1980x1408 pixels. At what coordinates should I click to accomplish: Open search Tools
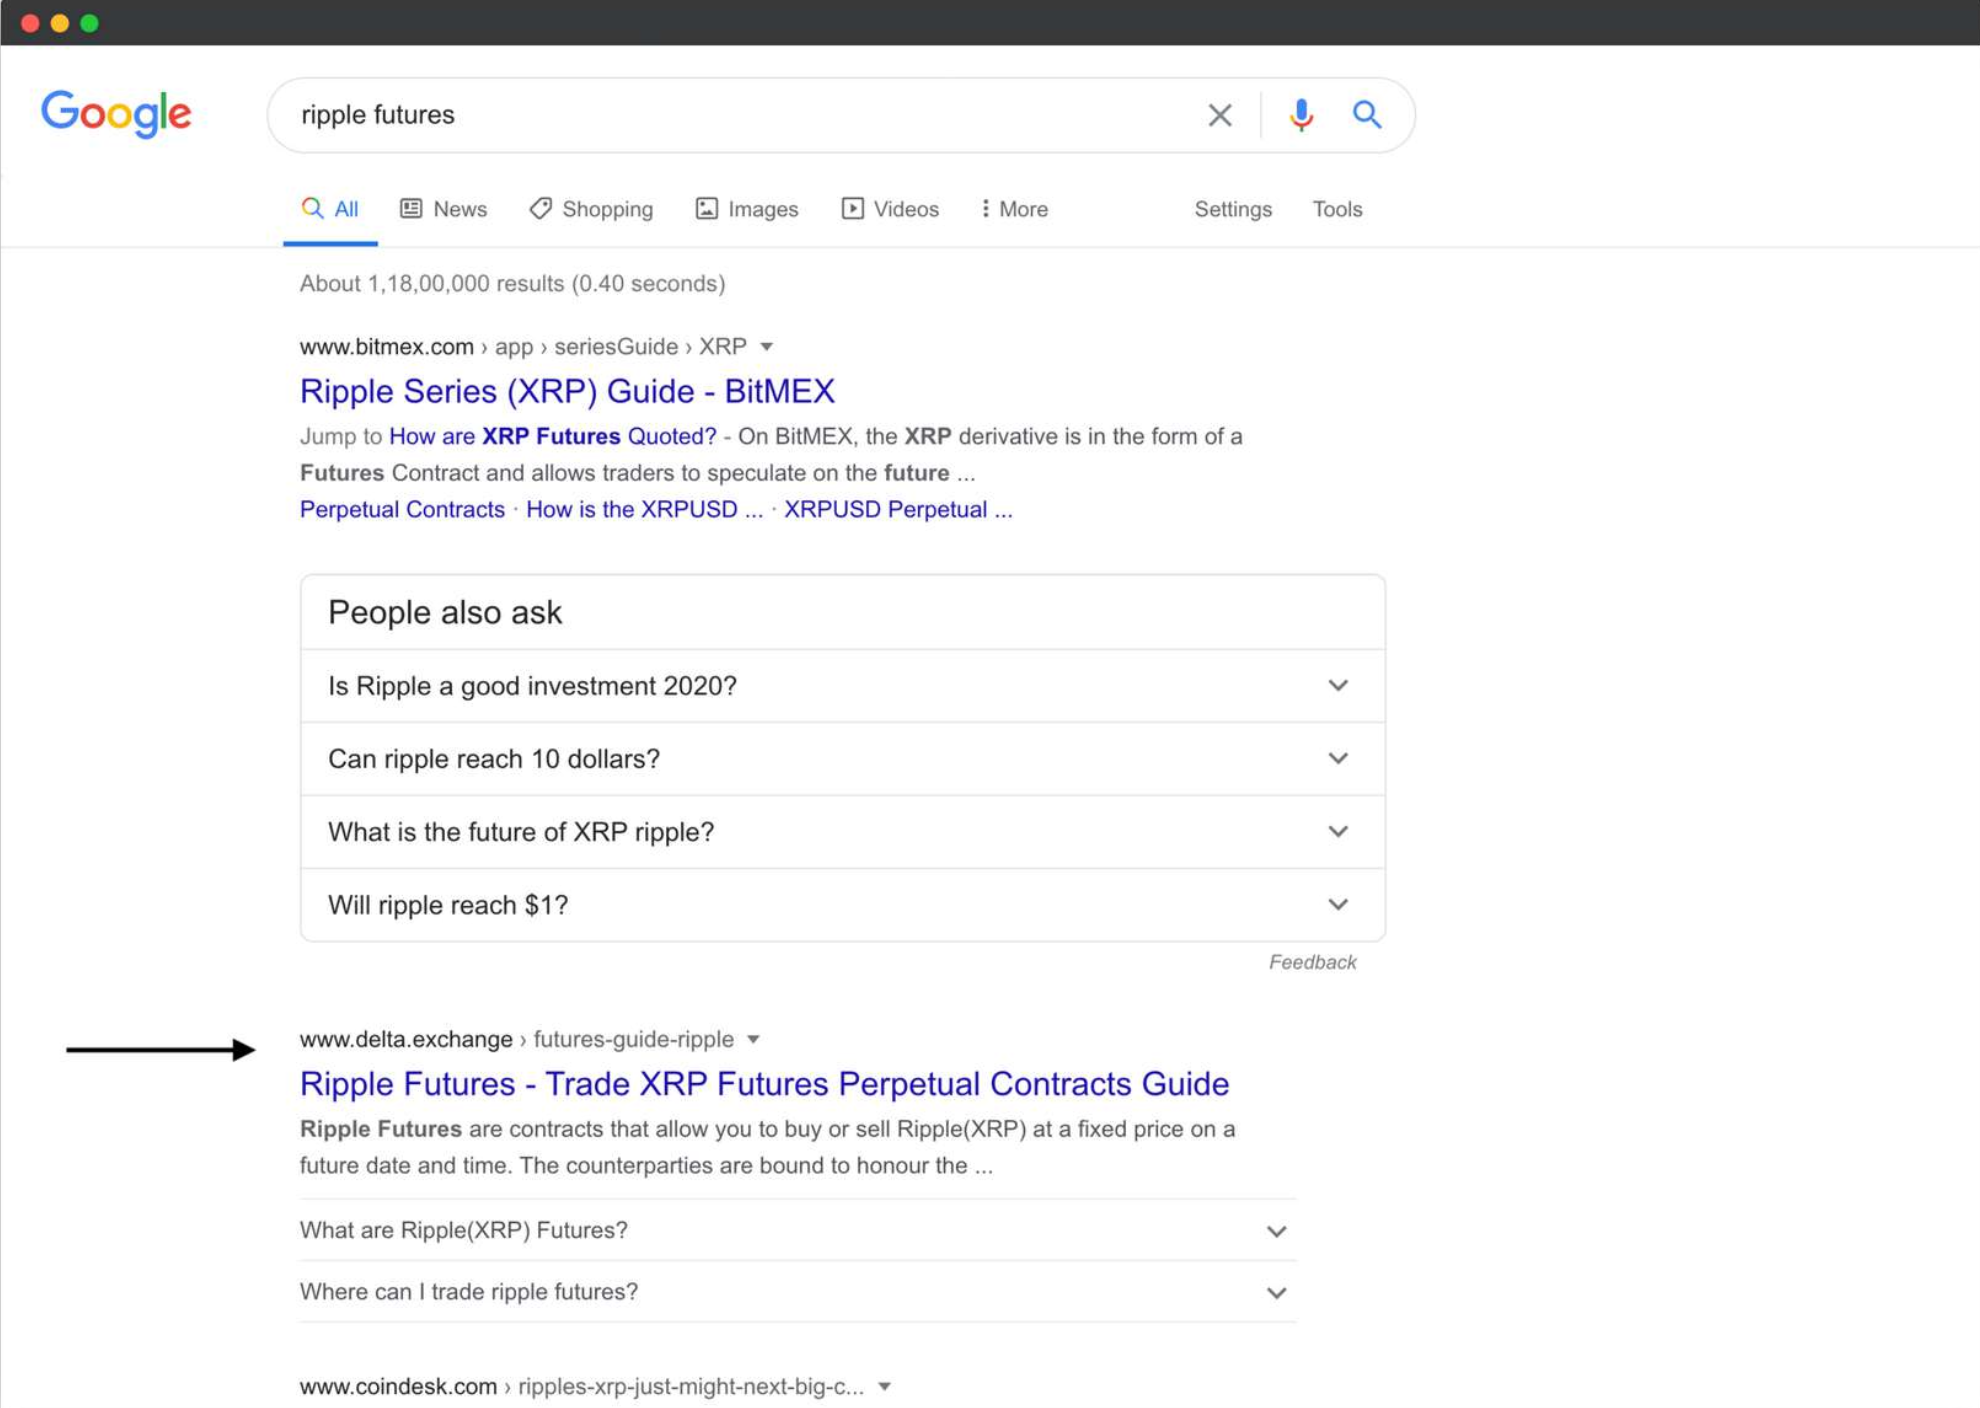[1337, 209]
